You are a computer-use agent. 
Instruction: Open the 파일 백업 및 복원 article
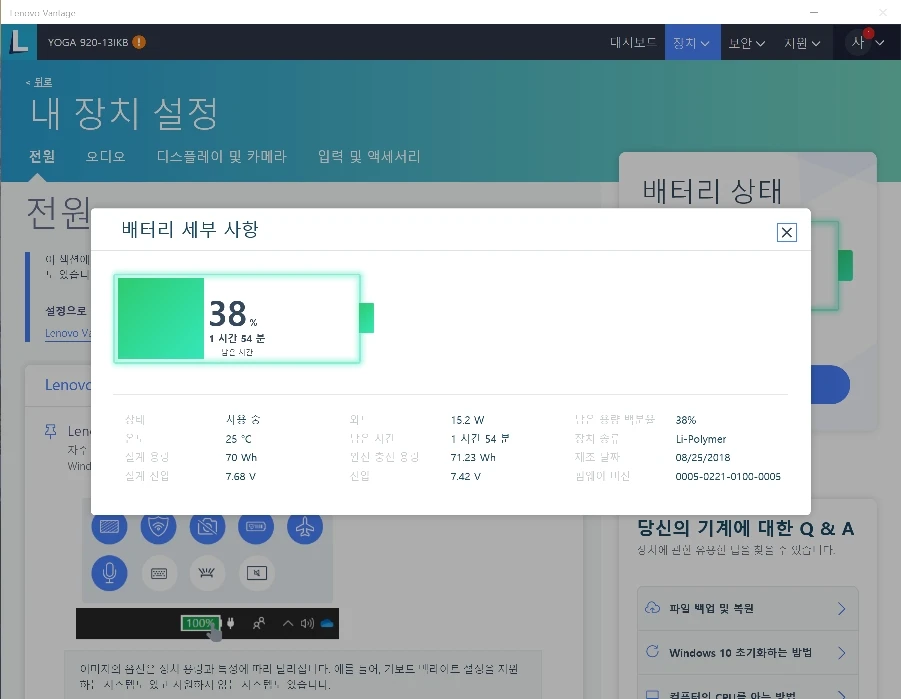(748, 608)
